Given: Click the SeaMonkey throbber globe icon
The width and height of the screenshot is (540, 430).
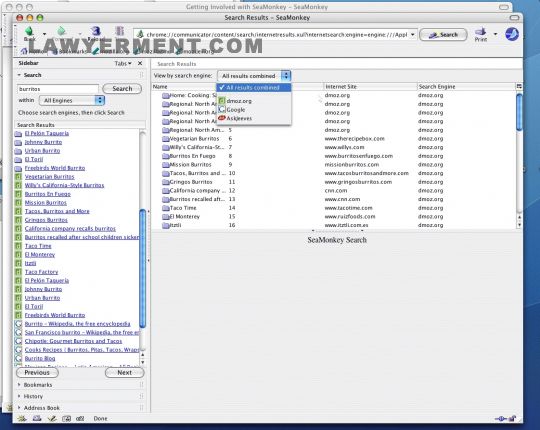Looking at the screenshot, I should click(512, 34).
